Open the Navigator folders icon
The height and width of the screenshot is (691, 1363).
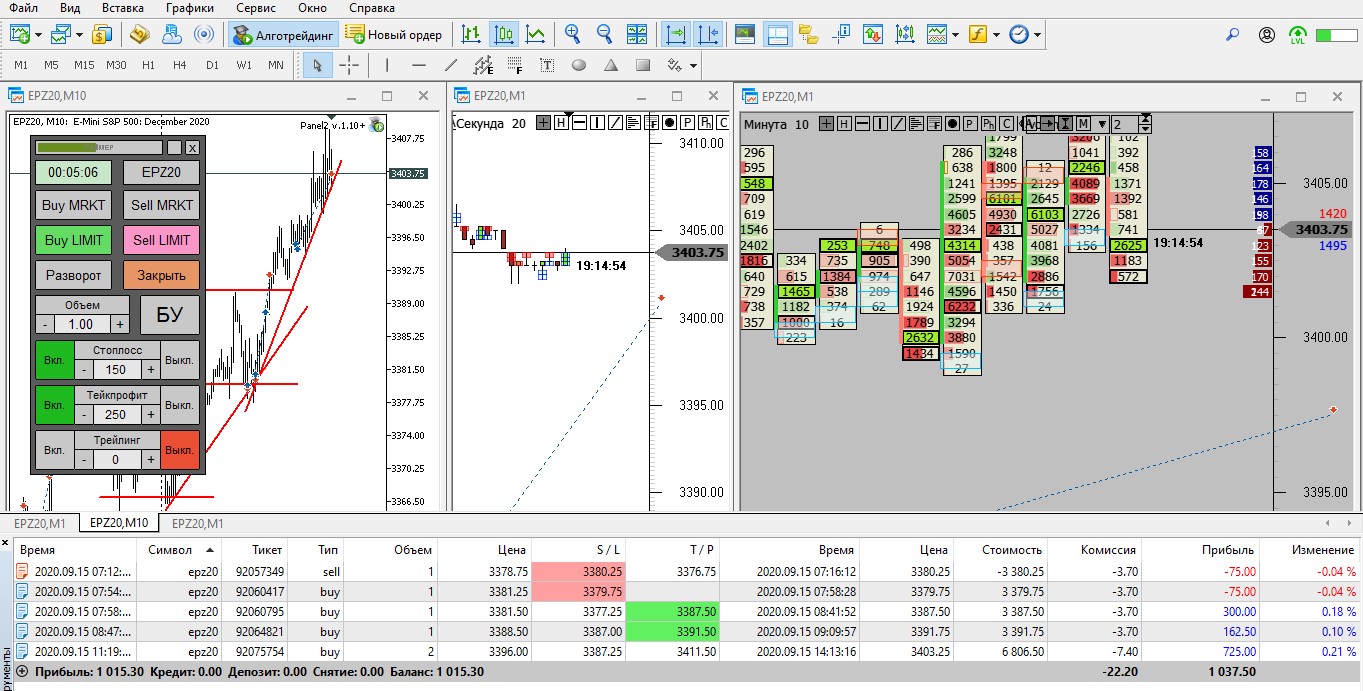click(x=808, y=34)
